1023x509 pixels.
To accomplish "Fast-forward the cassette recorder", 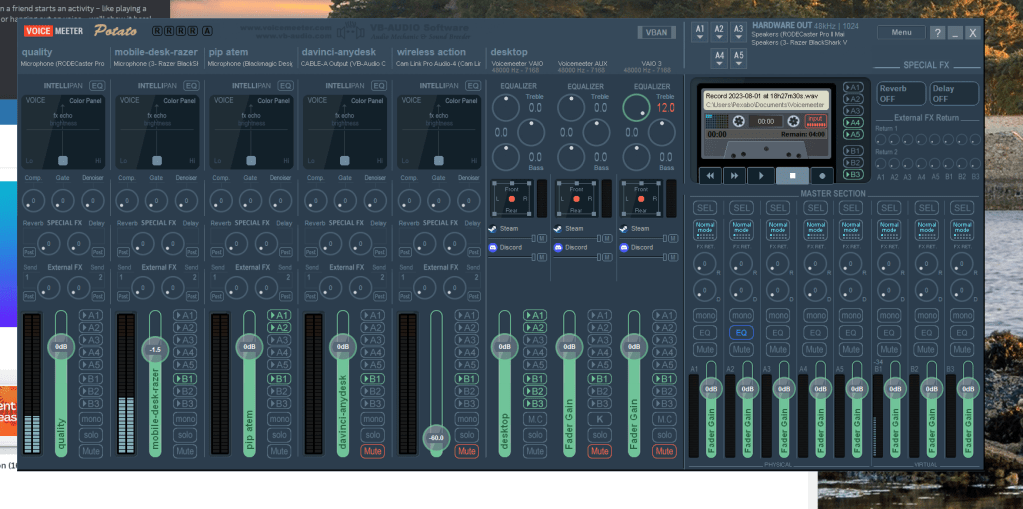I will [x=735, y=176].
